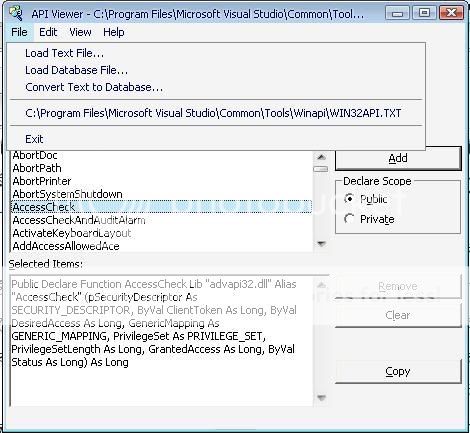Click the Copy button
This screenshot has height=433, width=470.
tap(398, 371)
